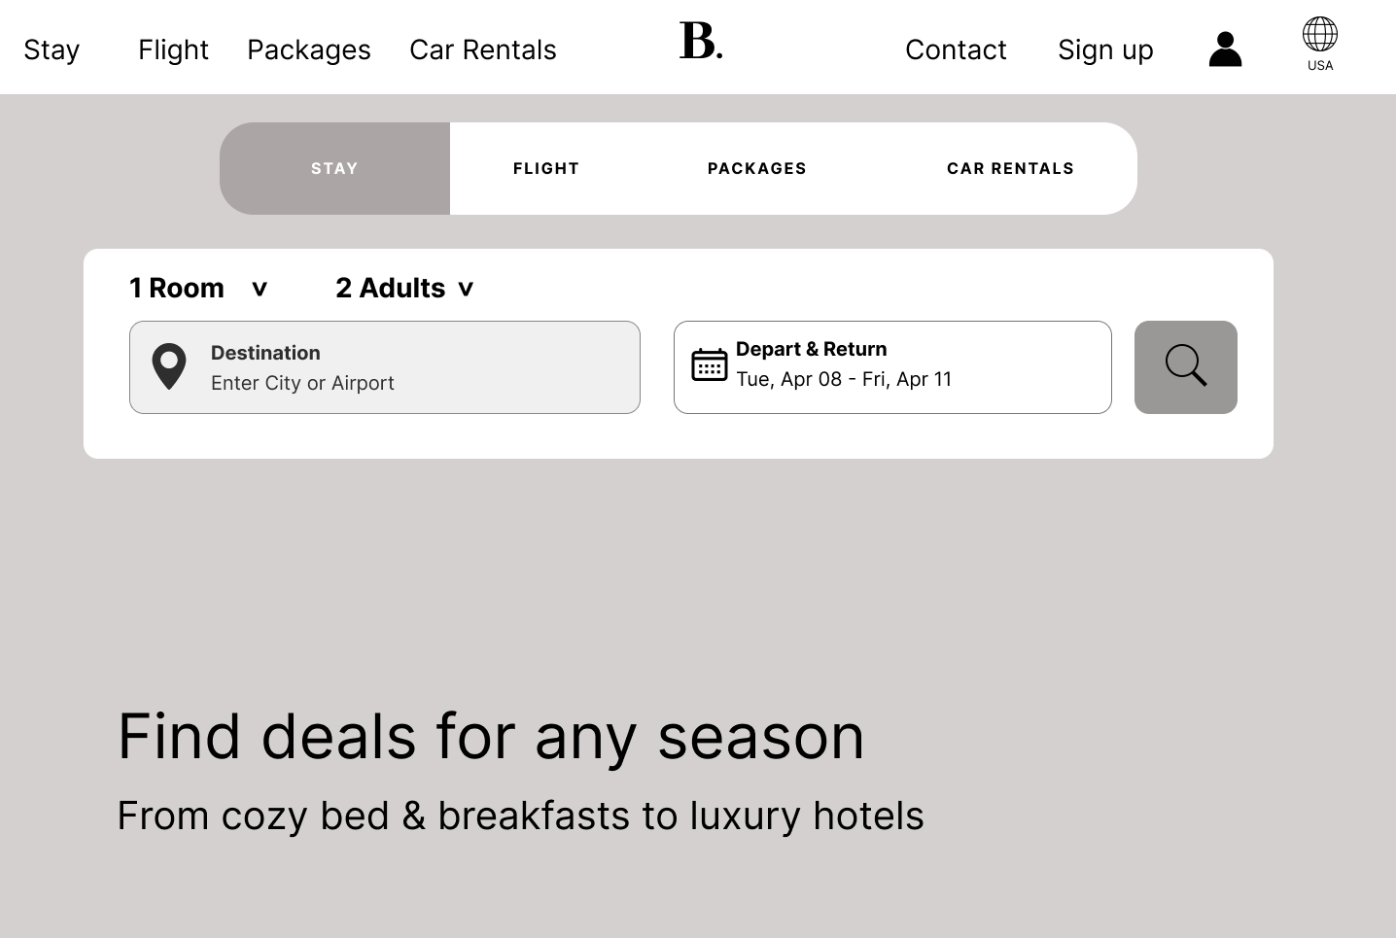Open Car Rentals in the top navigation
Screen dimensions: 1396x938
483,49
